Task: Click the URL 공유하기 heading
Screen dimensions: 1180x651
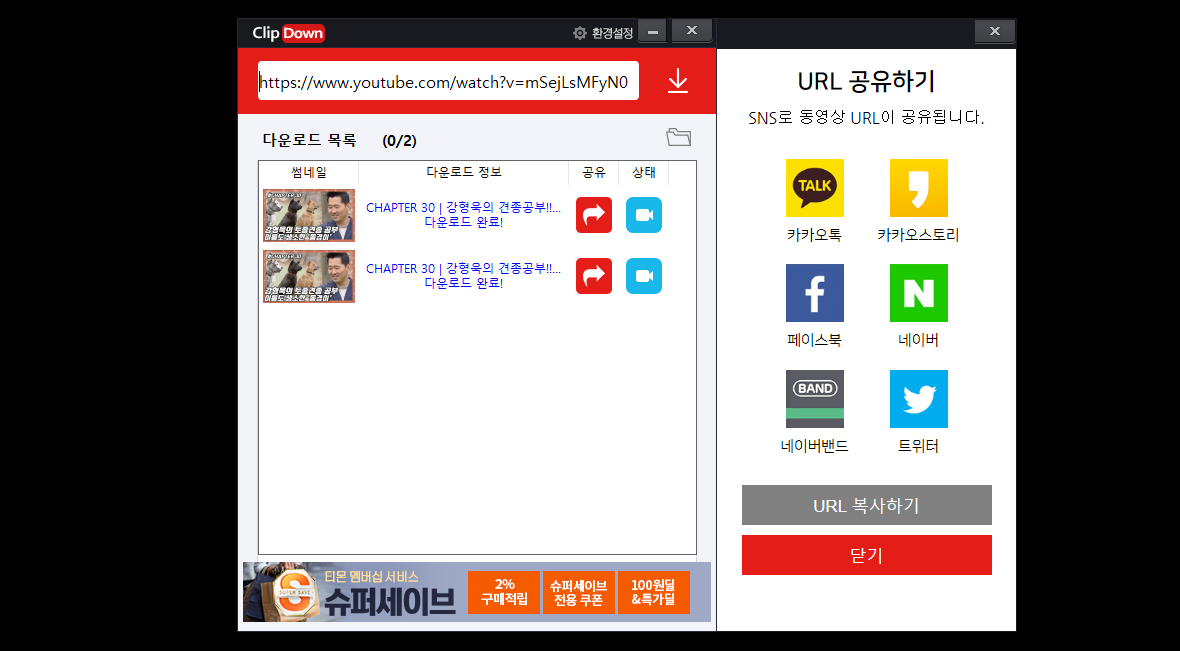Action: coord(866,81)
